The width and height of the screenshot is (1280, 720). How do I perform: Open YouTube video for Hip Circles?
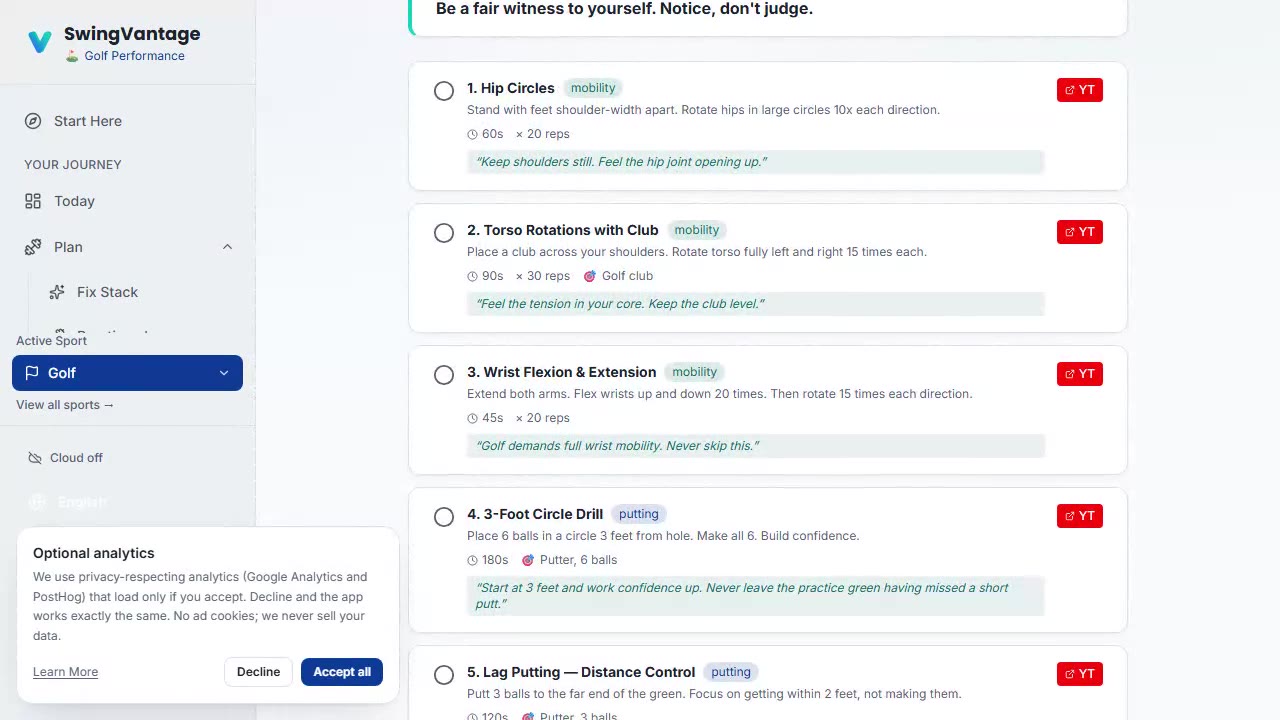point(1080,90)
